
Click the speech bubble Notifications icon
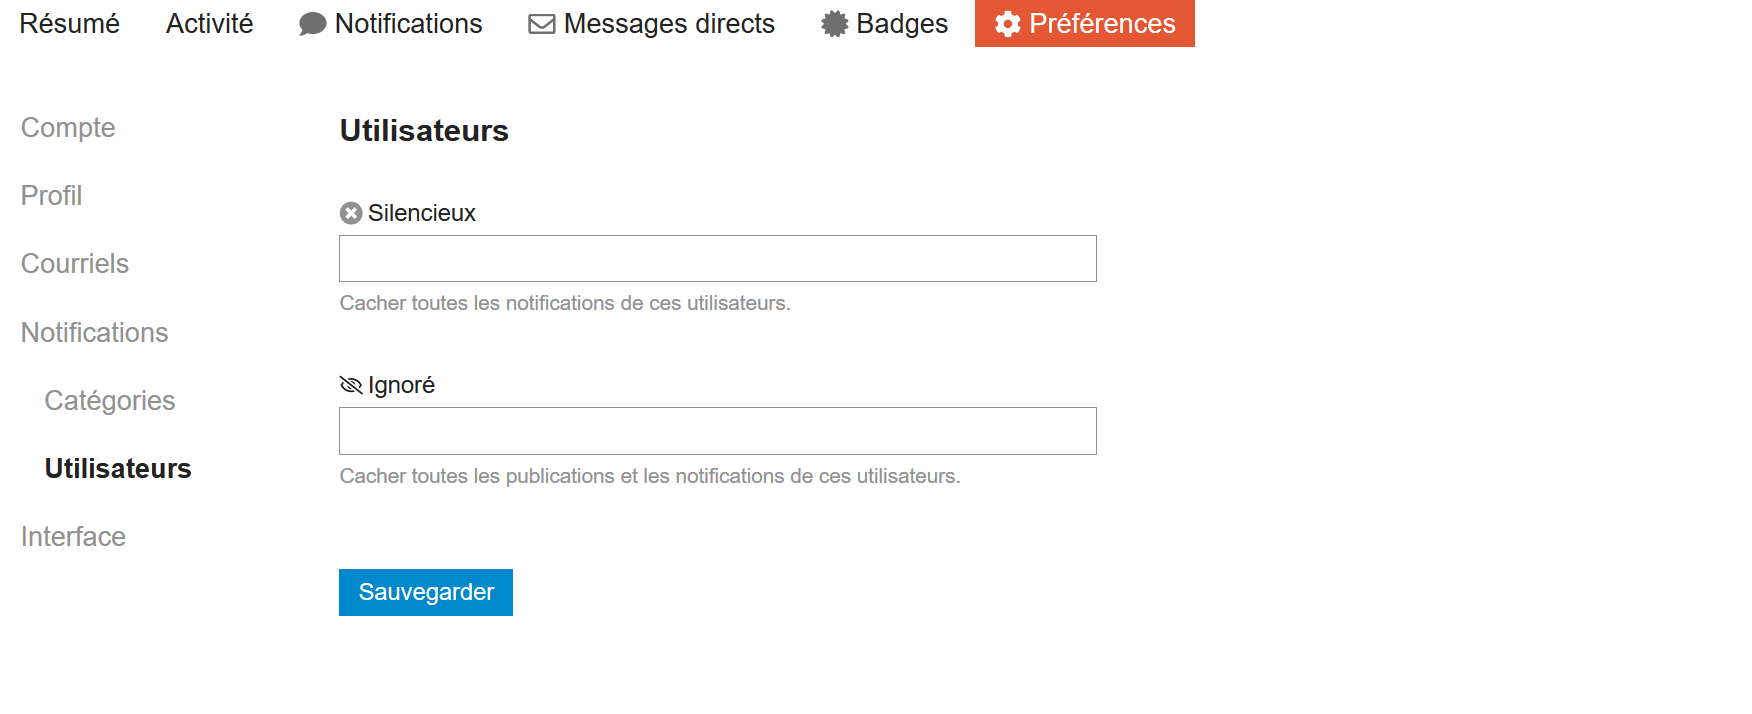pyautogui.click(x=312, y=24)
